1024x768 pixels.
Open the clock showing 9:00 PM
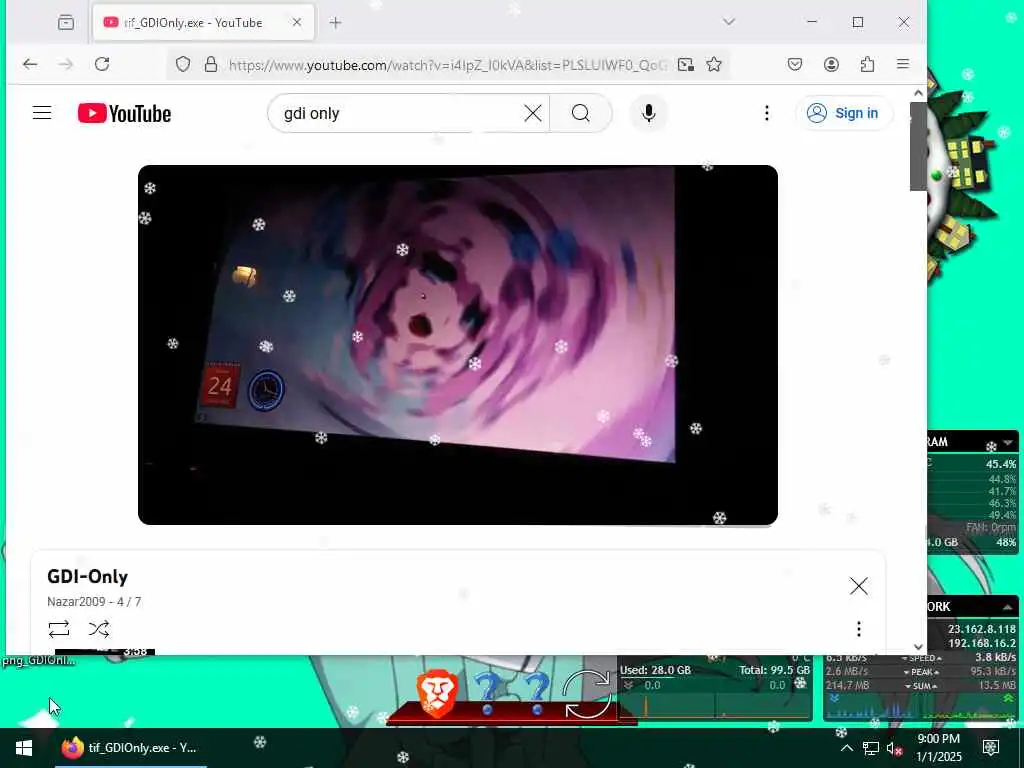pos(938,748)
